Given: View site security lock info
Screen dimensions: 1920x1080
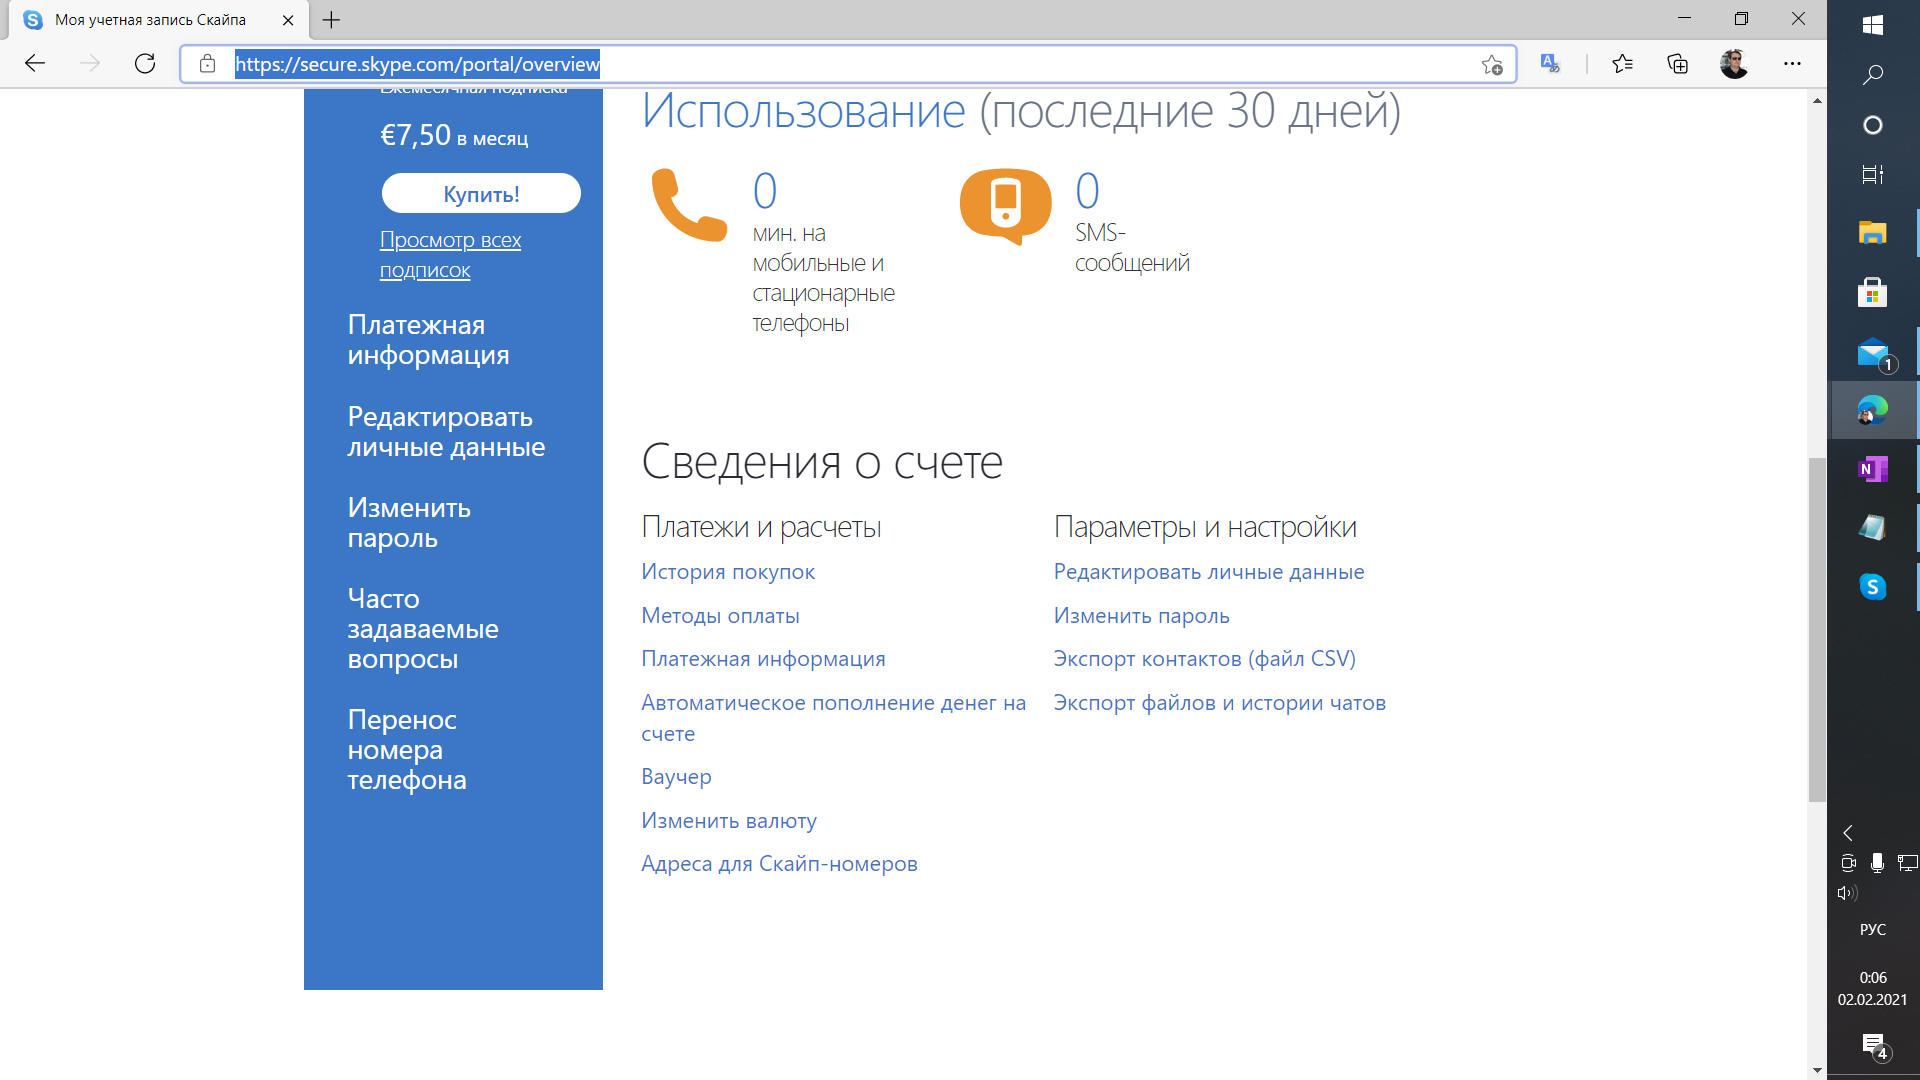Looking at the screenshot, I should click(207, 64).
